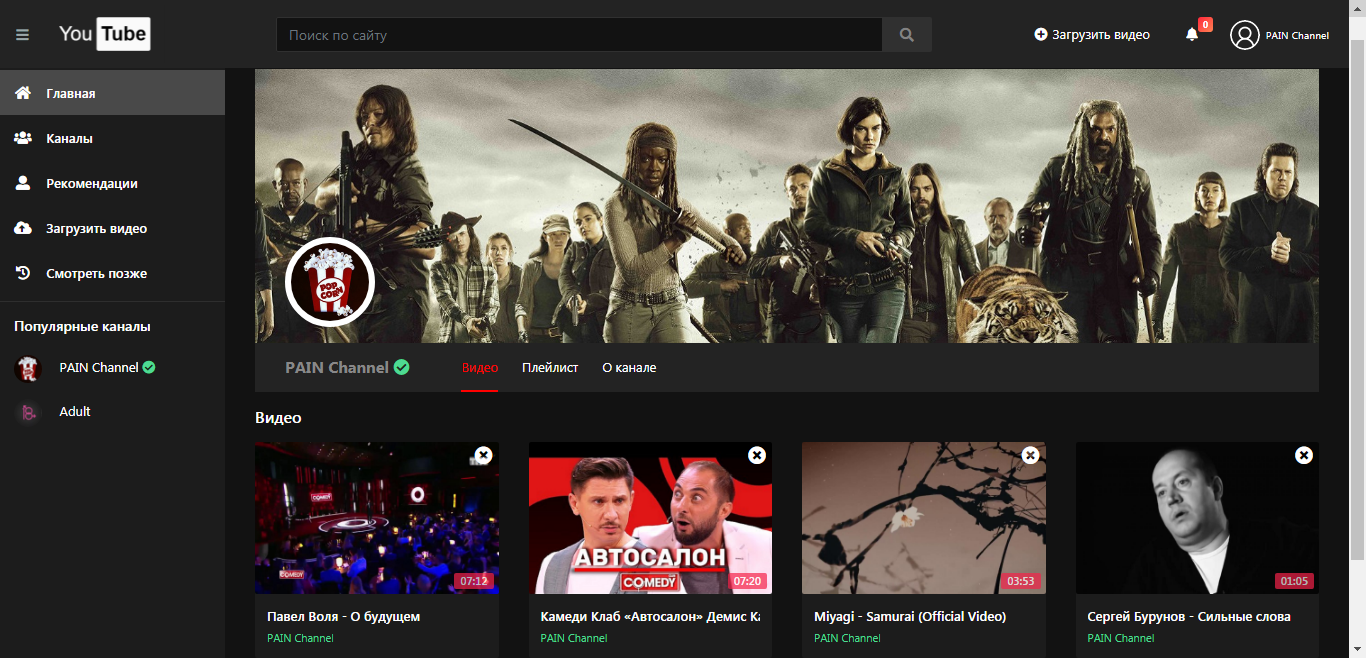Open the О канале tab
The image size is (1366, 658).
(629, 368)
